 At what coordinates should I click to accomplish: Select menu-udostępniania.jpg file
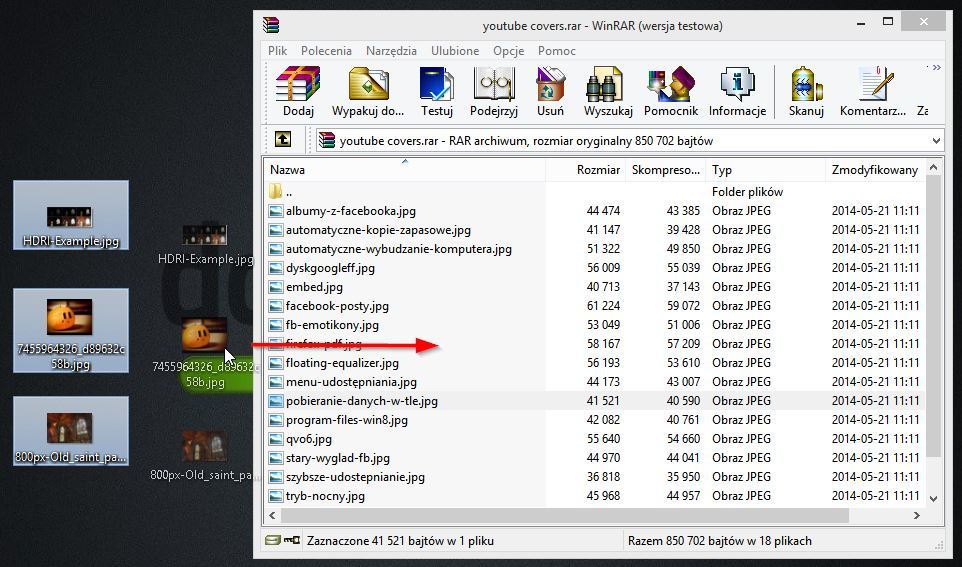tap(351, 382)
